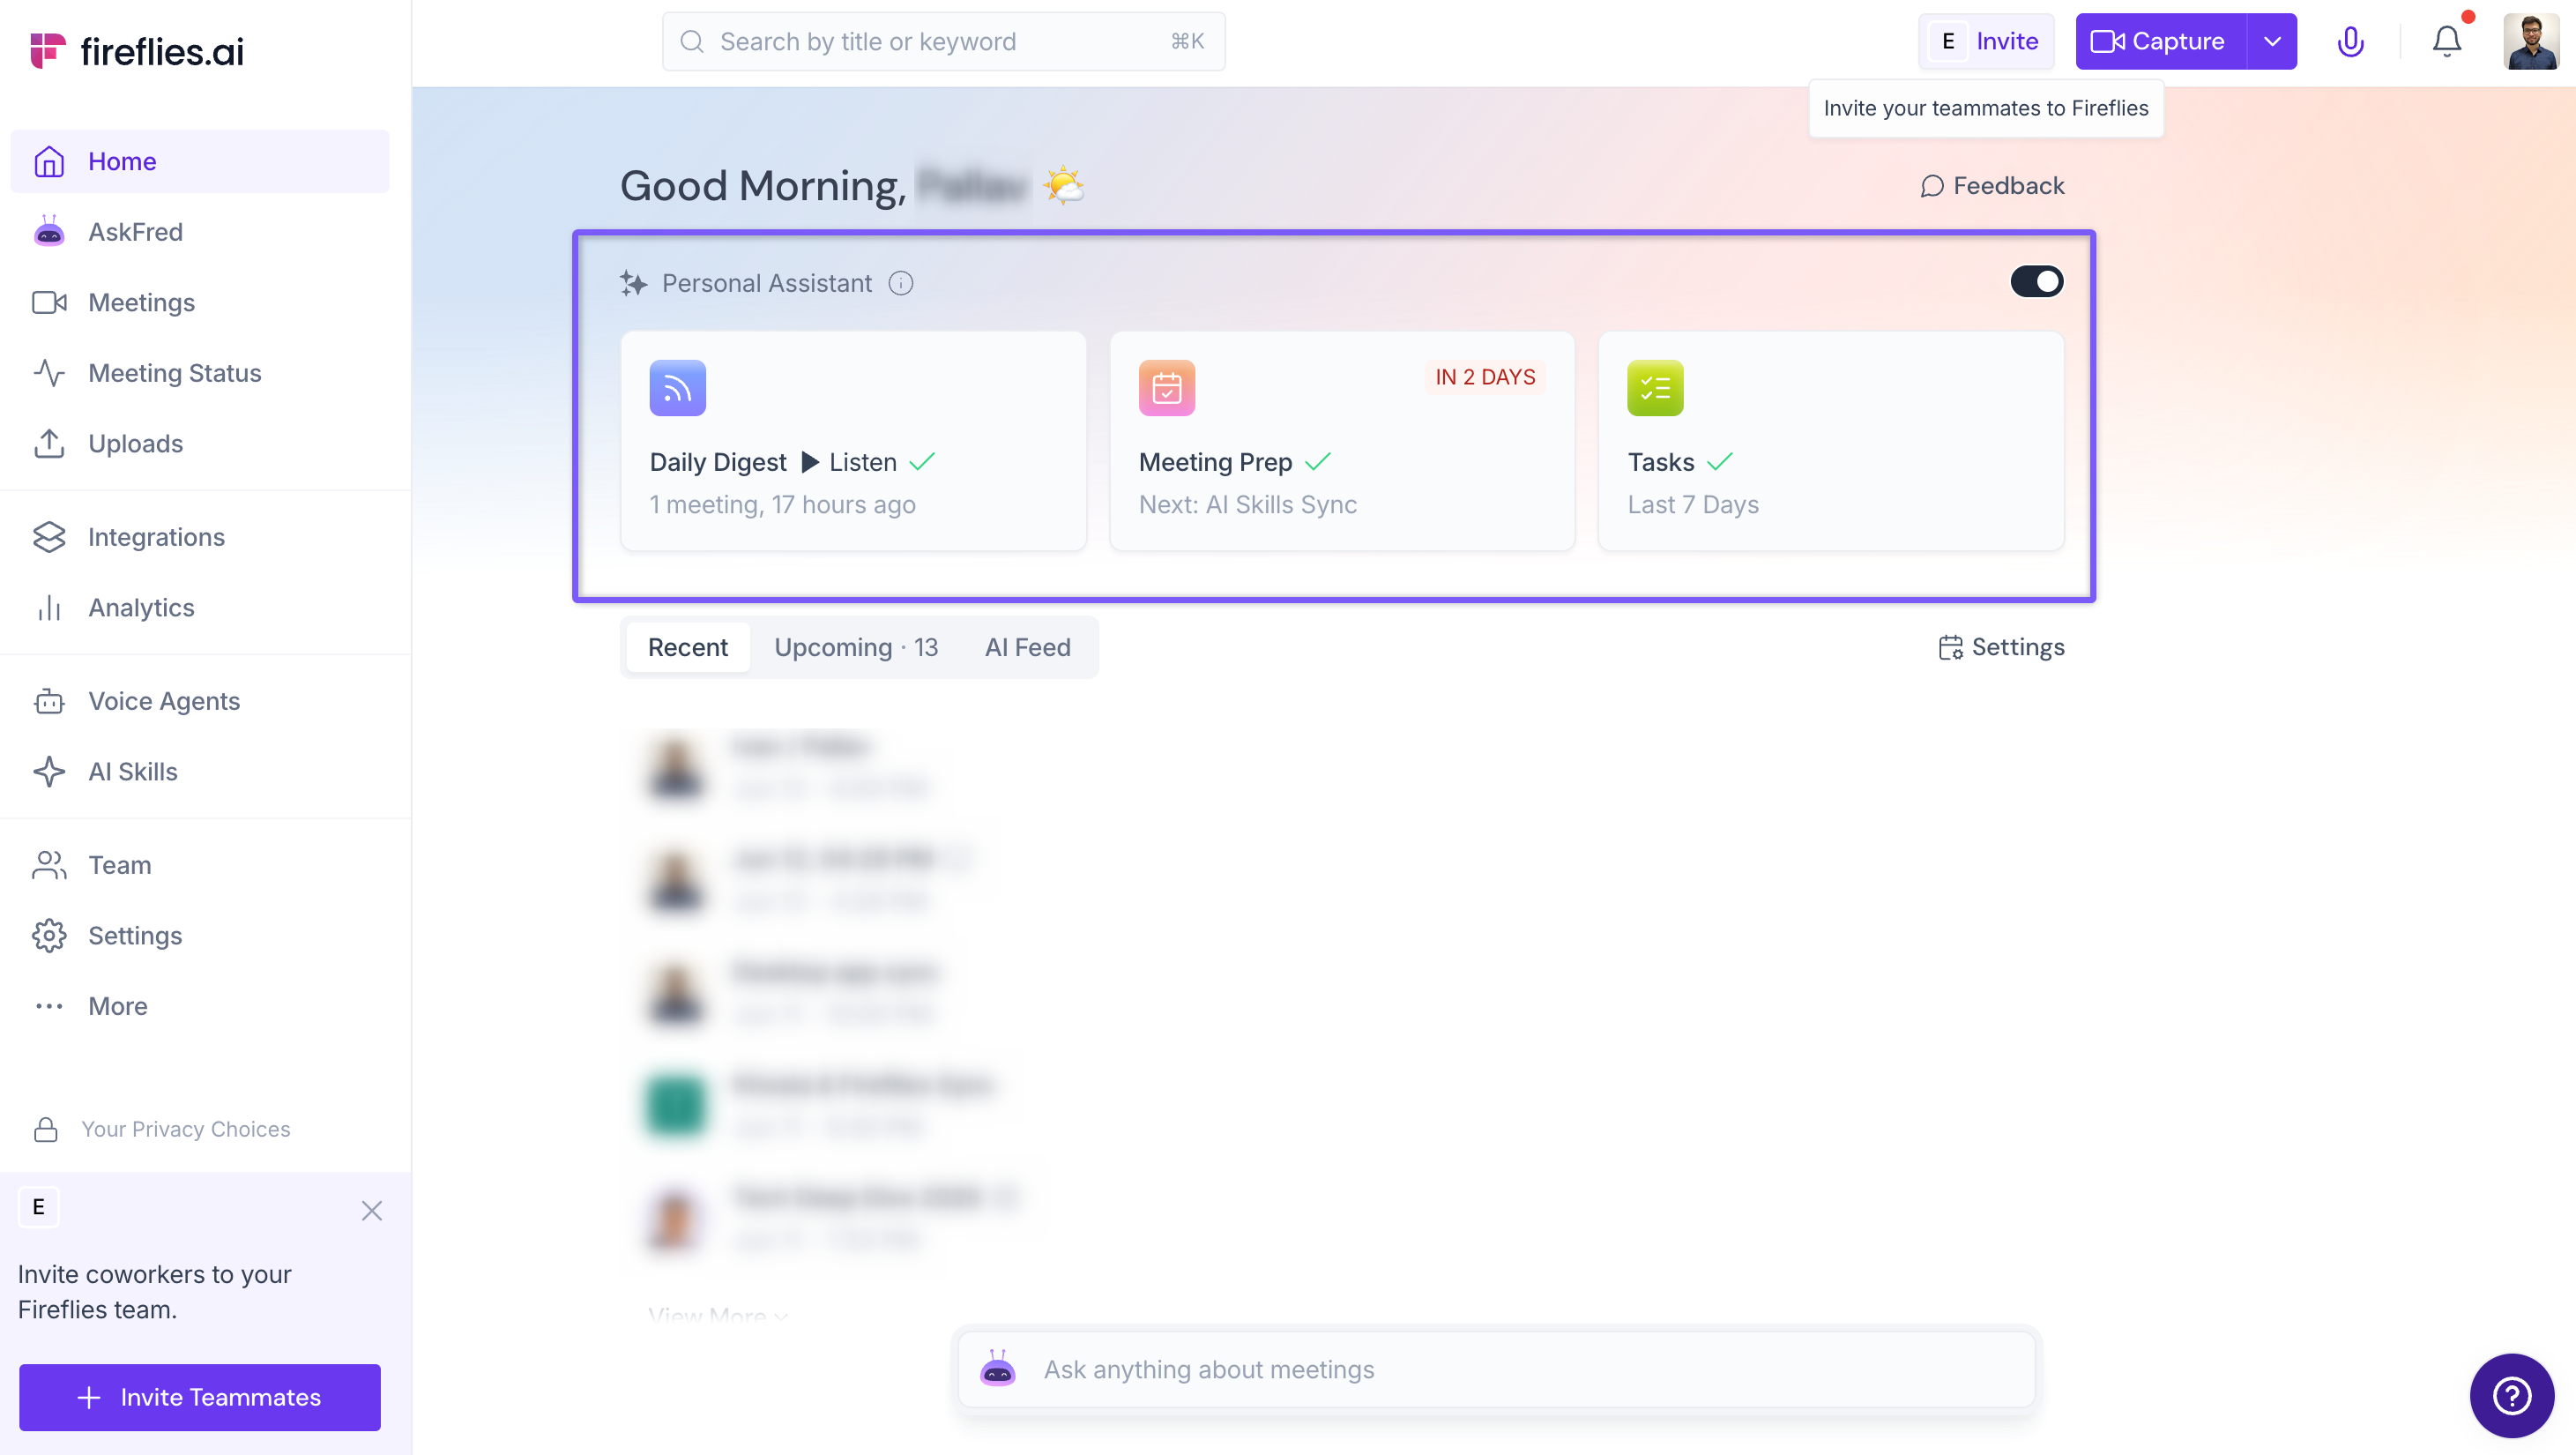Screen dimensions: 2576x1455
Task: Click the fireflies.ai logo
Action: [137, 51]
